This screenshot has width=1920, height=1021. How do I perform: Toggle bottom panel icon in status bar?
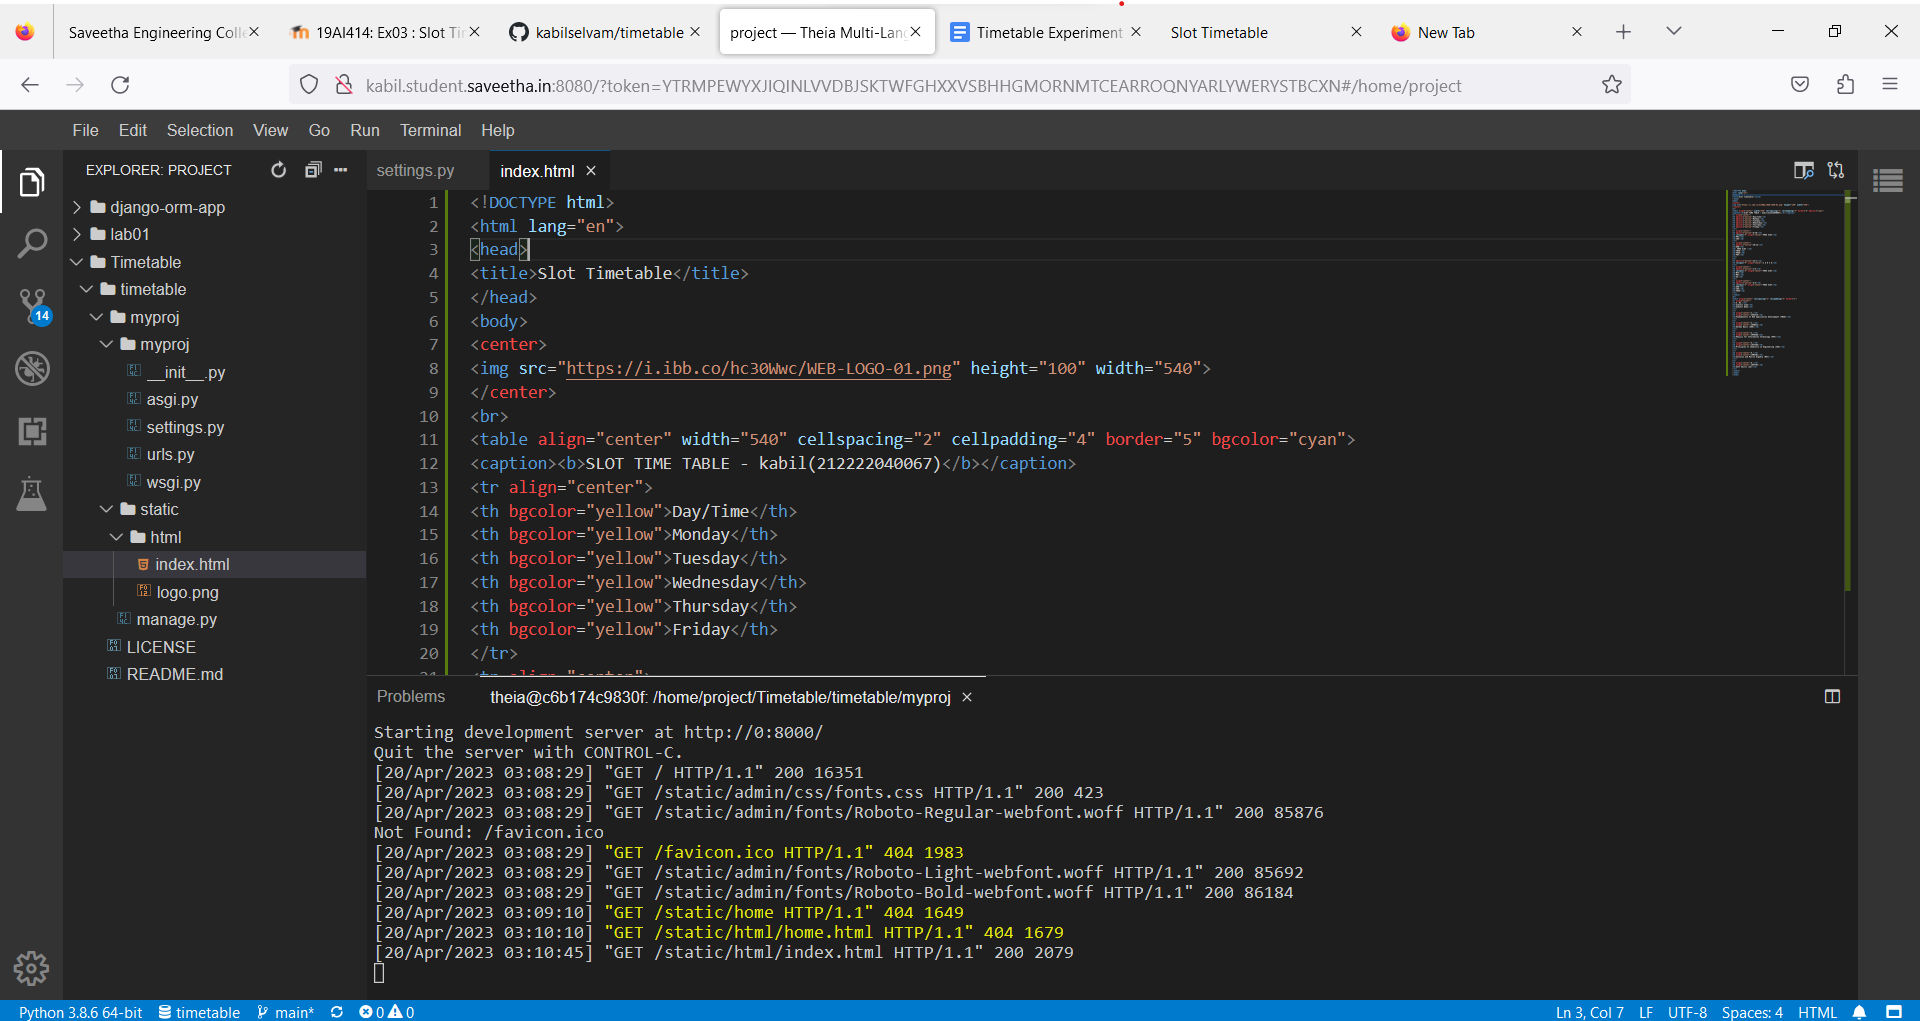1894,1012
